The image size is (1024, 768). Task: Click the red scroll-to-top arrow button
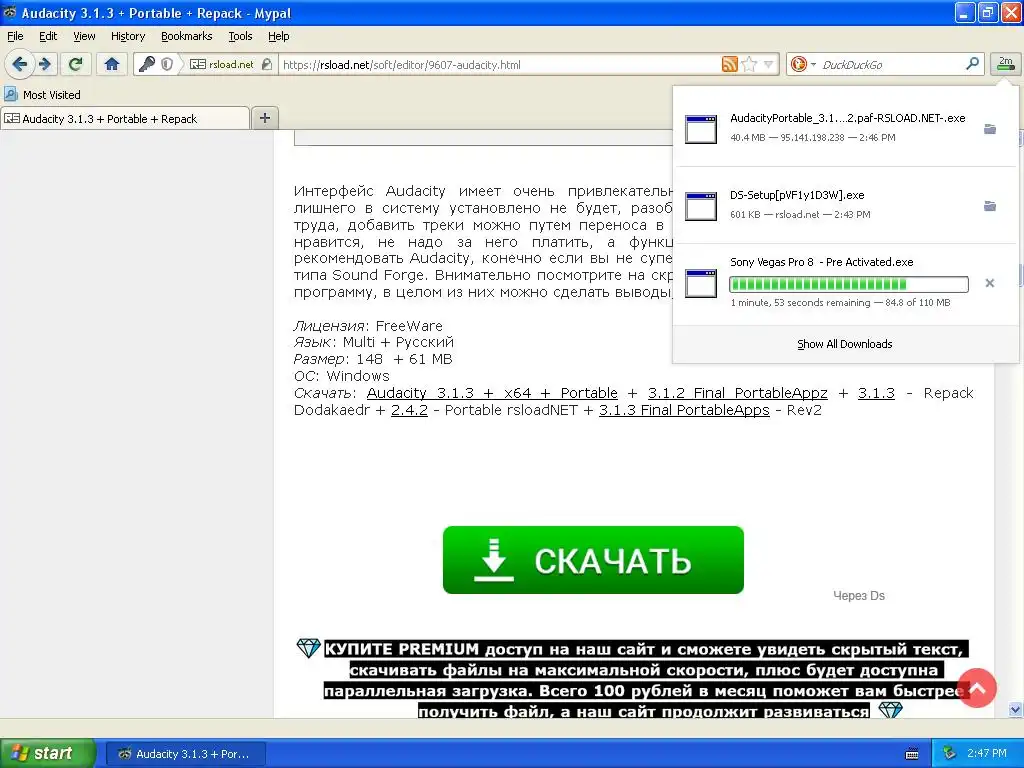977,688
